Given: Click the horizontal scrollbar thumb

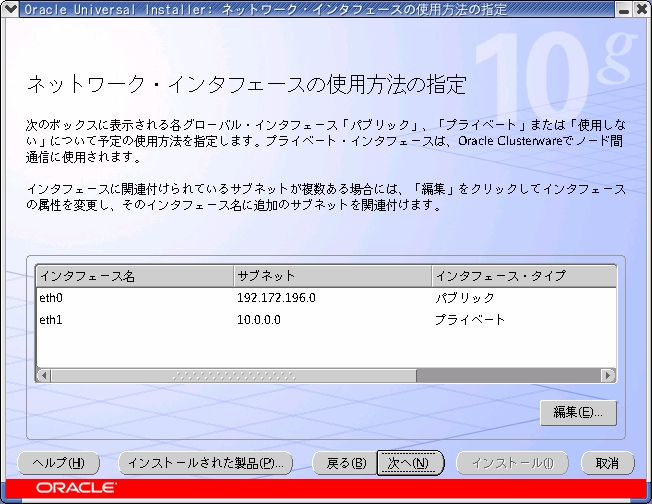Looking at the screenshot, I should pos(234,376).
